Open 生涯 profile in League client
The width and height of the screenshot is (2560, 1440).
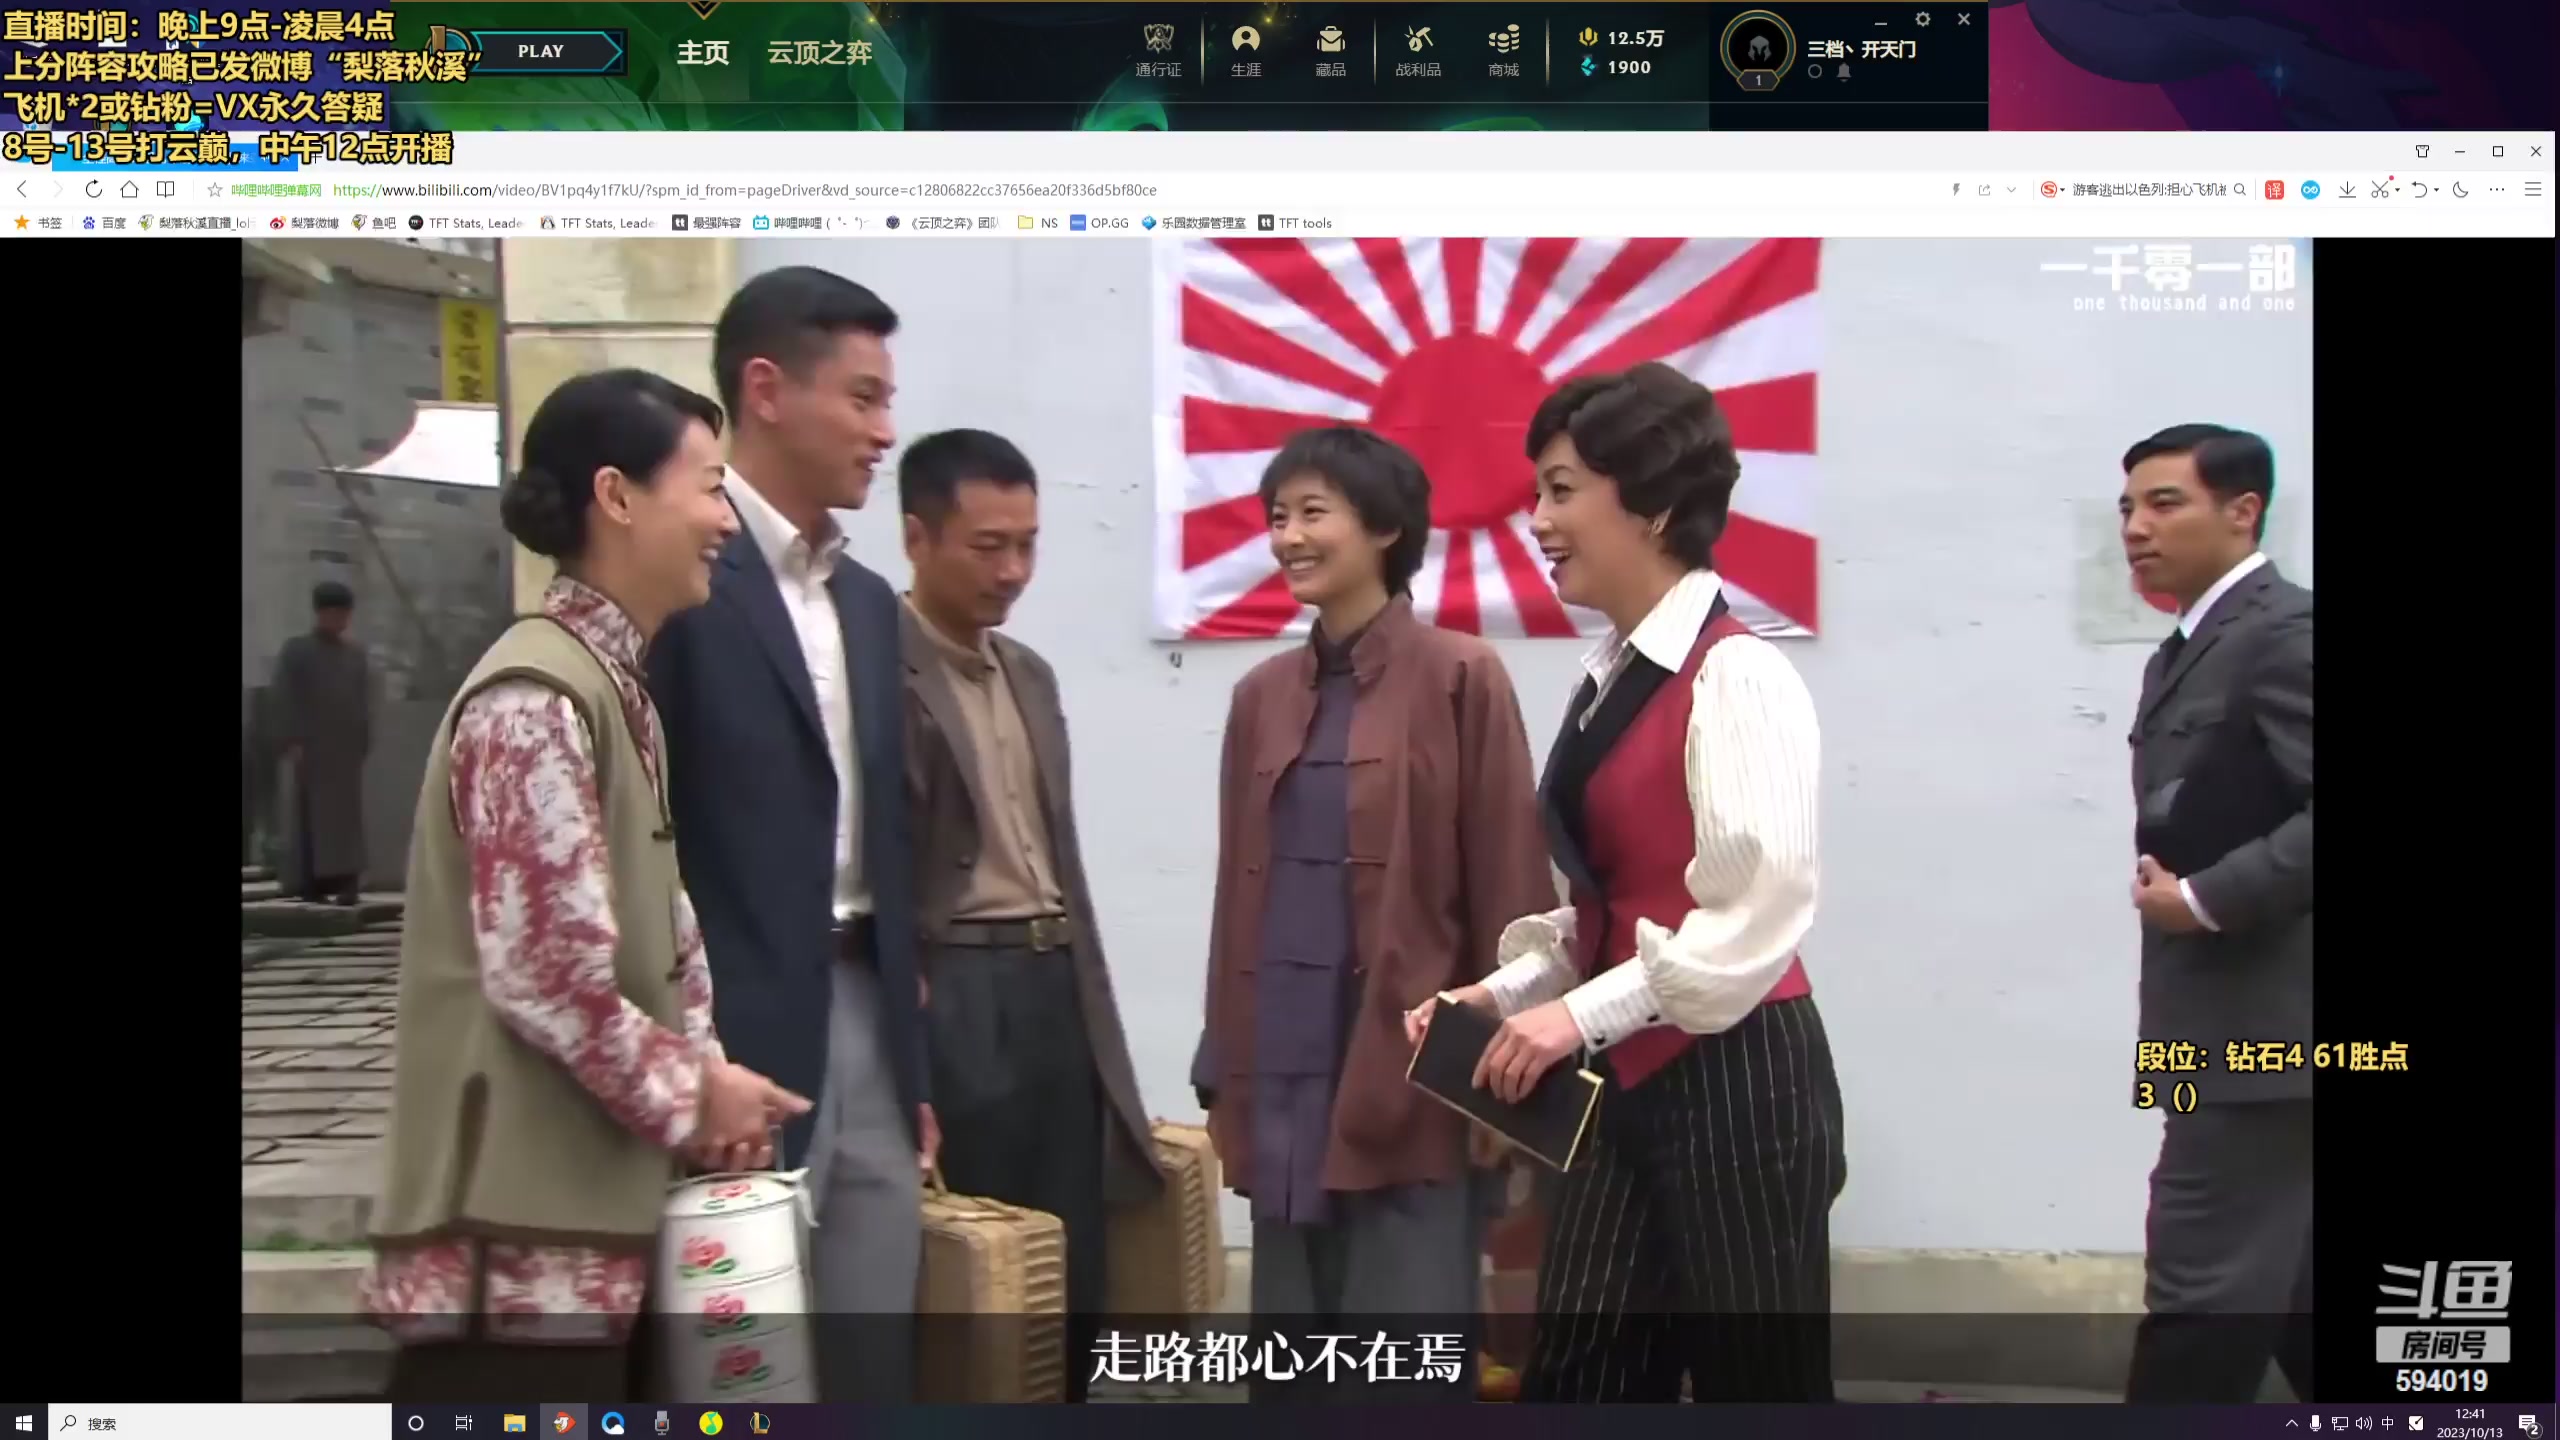1246,50
